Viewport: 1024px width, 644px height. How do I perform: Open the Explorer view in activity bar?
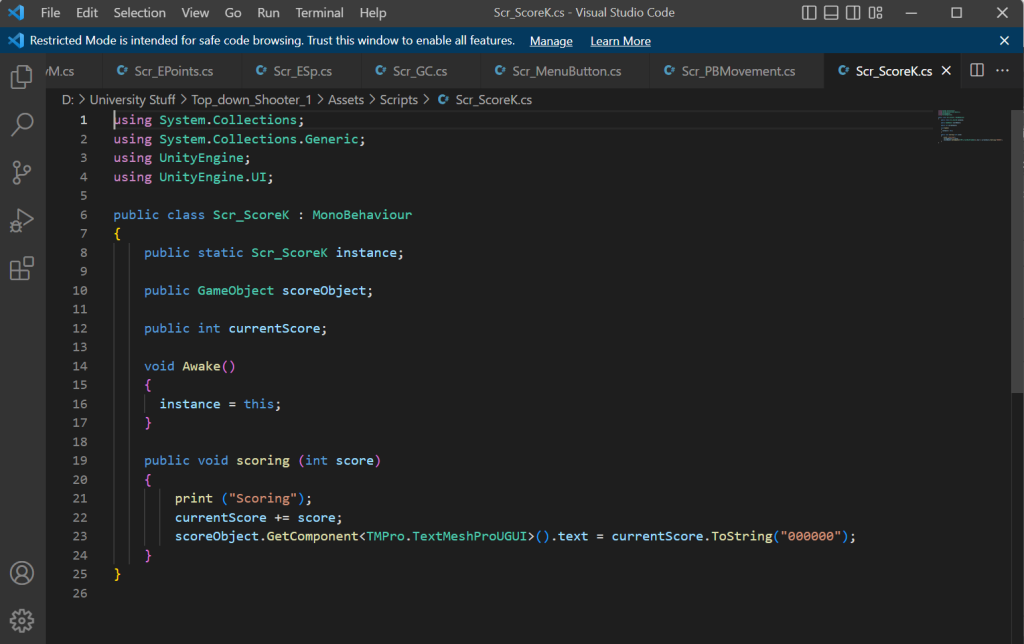(21, 77)
